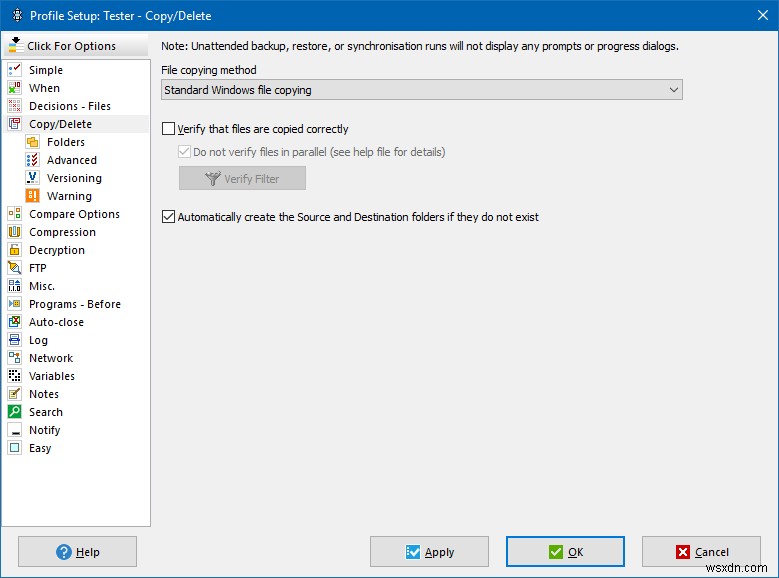Go to Programs - Before page
This screenshot has width=779, height=578.
click(75, 304)
